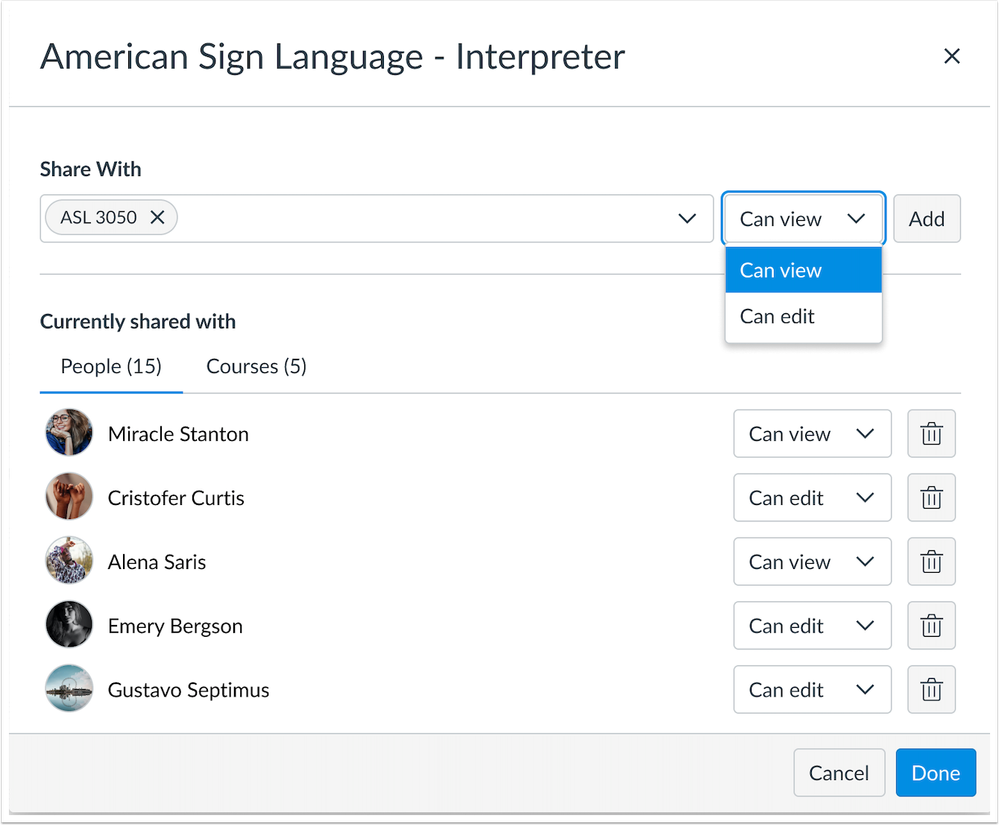Click Gustavo Septimus's avatar image

coord(69,688)
